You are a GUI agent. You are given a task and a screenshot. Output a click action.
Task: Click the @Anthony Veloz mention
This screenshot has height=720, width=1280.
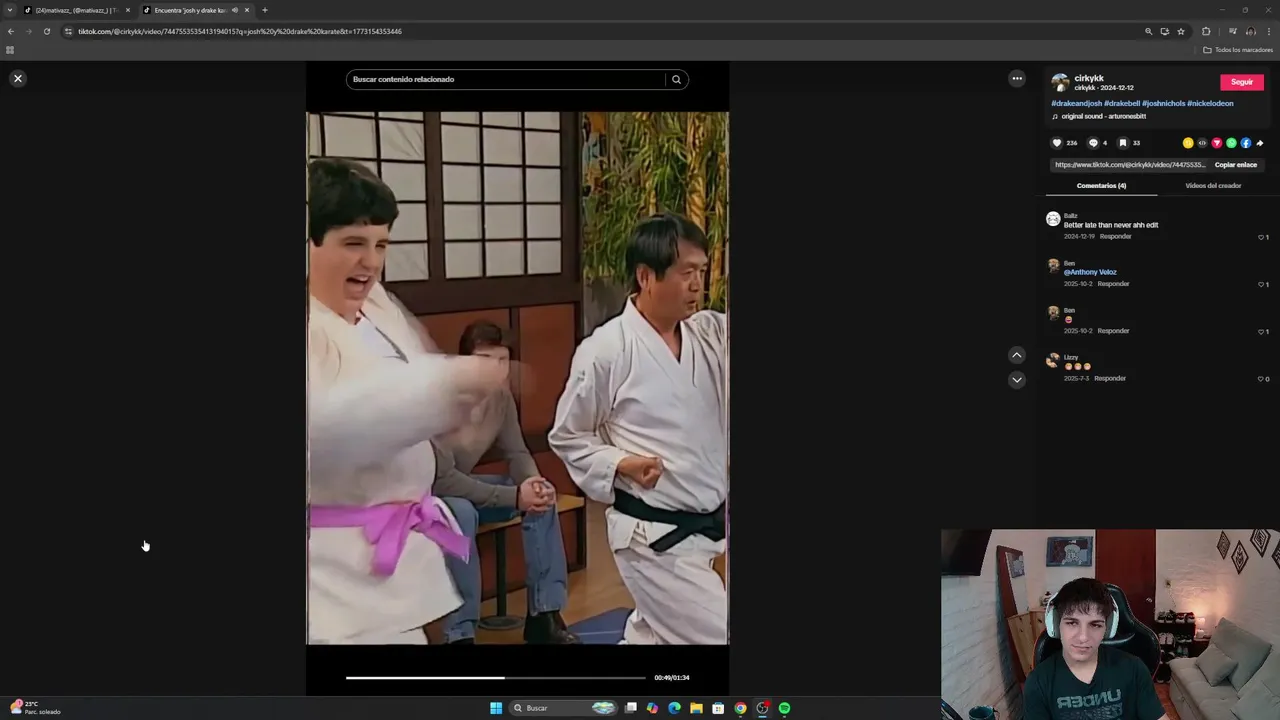click(x=1090, y=272)
